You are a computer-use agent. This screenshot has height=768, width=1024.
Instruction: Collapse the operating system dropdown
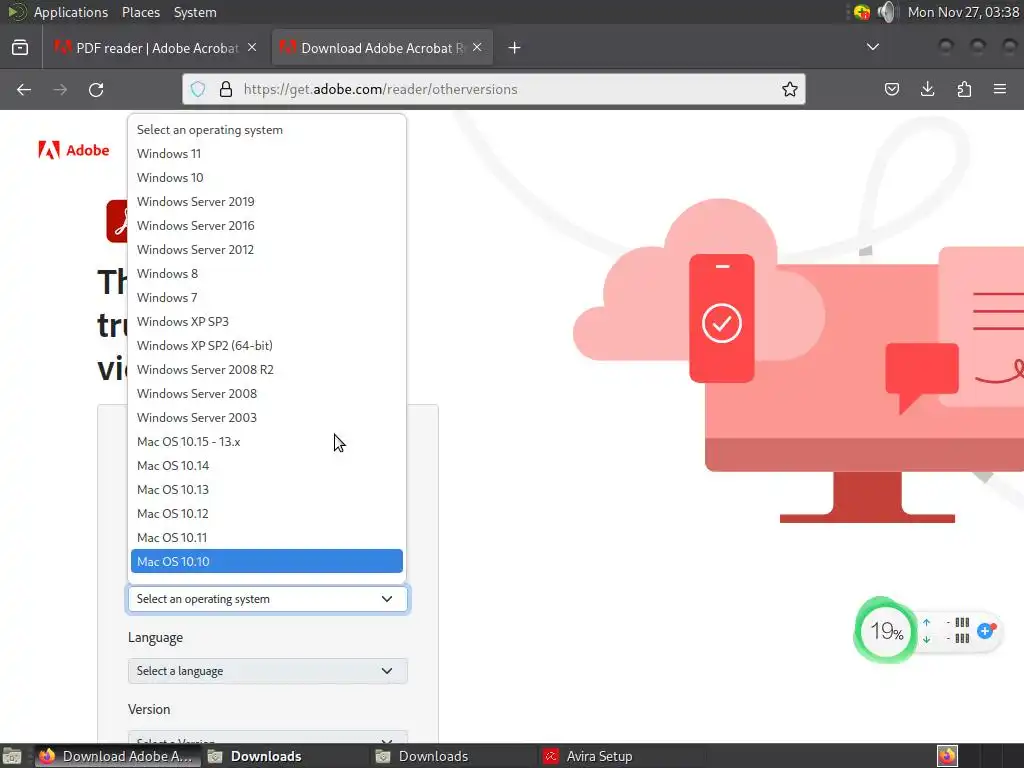click(x=268, y=599)
